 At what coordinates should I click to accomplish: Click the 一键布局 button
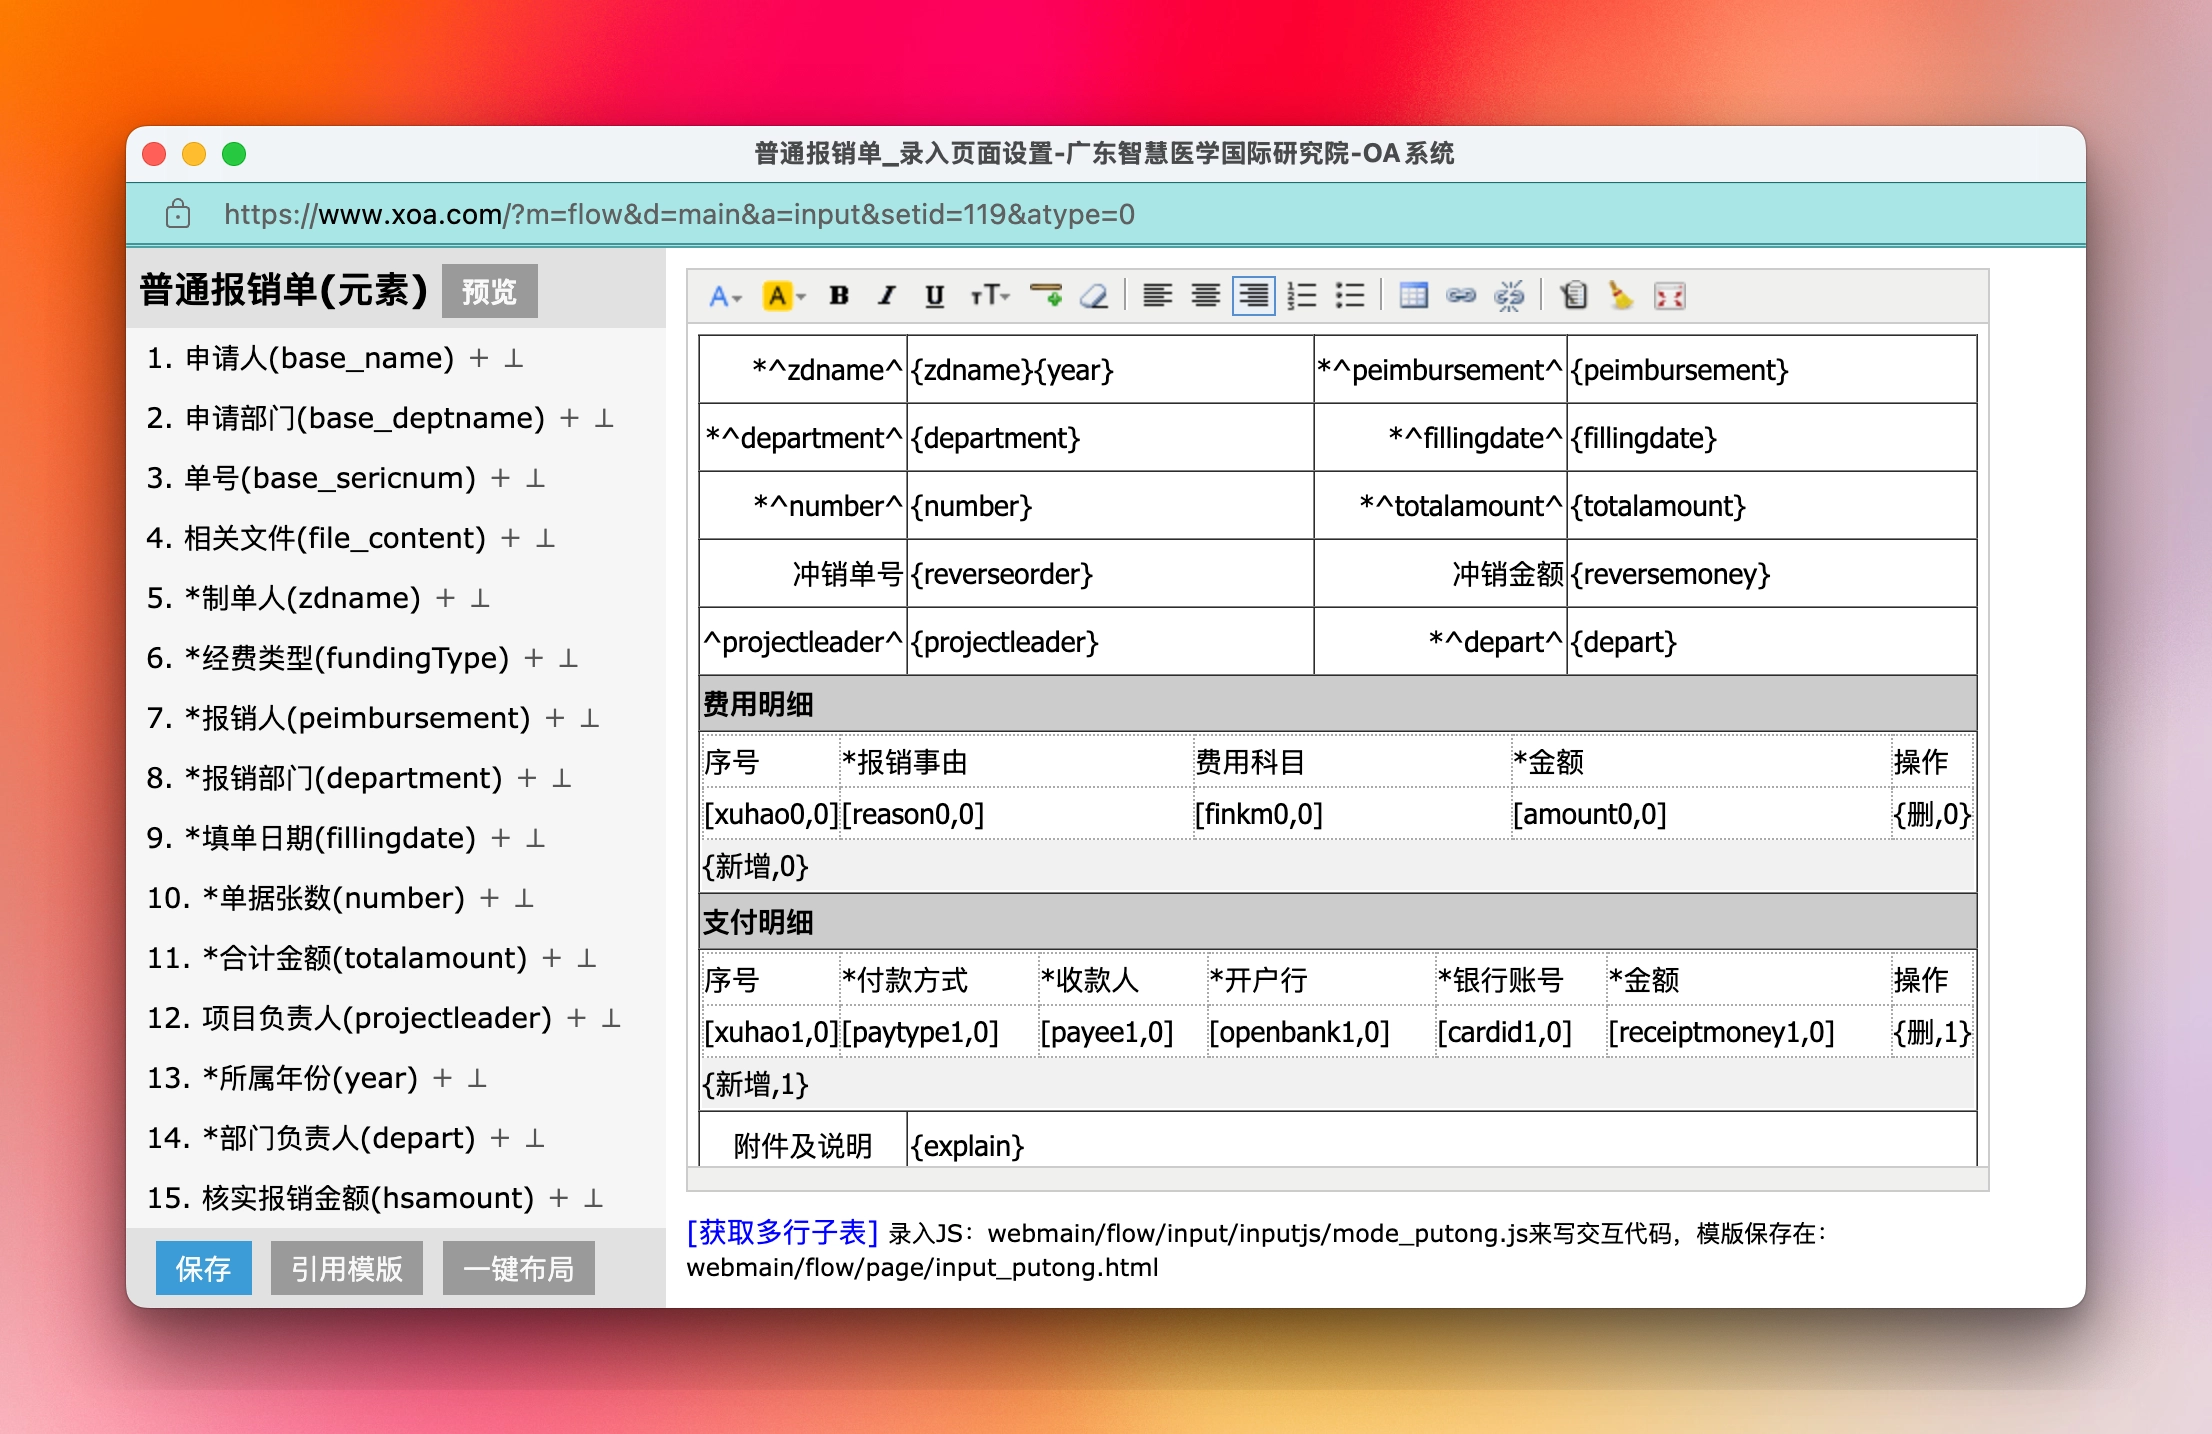[x=519, y=1268]
